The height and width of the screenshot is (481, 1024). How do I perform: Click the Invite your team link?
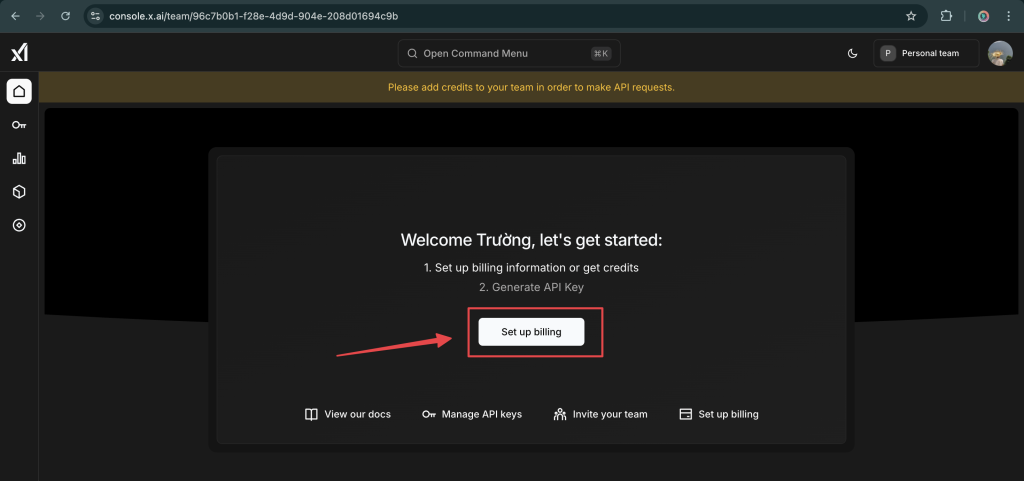600,414
